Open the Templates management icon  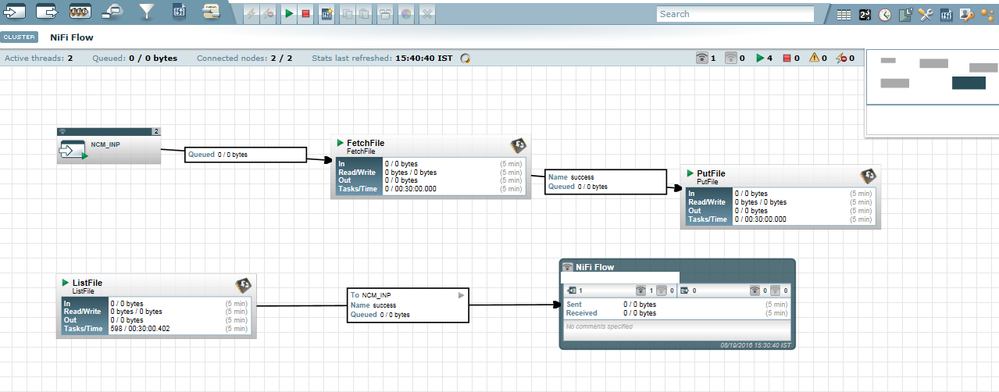point(947,15)
